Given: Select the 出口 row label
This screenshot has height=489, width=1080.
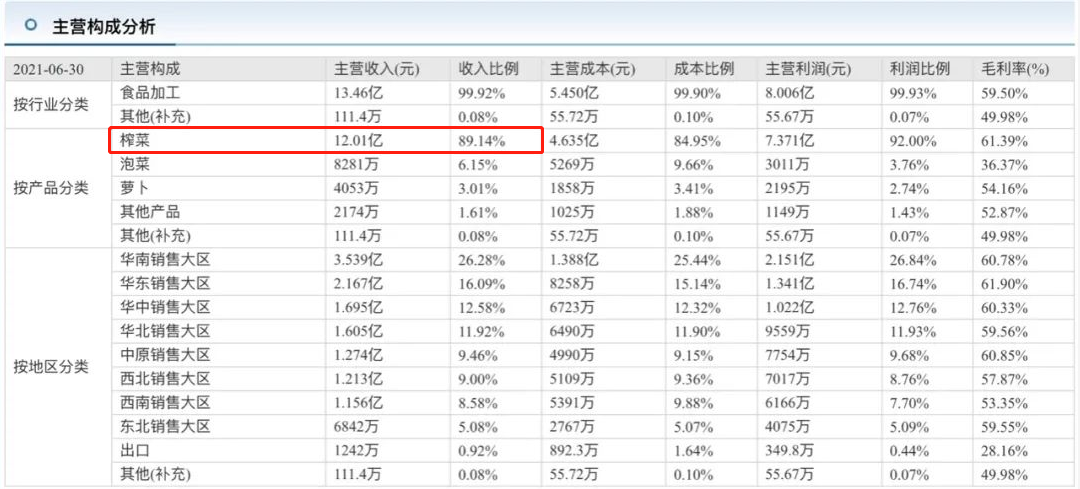Looking at the screenshot, I should (135, 450).
